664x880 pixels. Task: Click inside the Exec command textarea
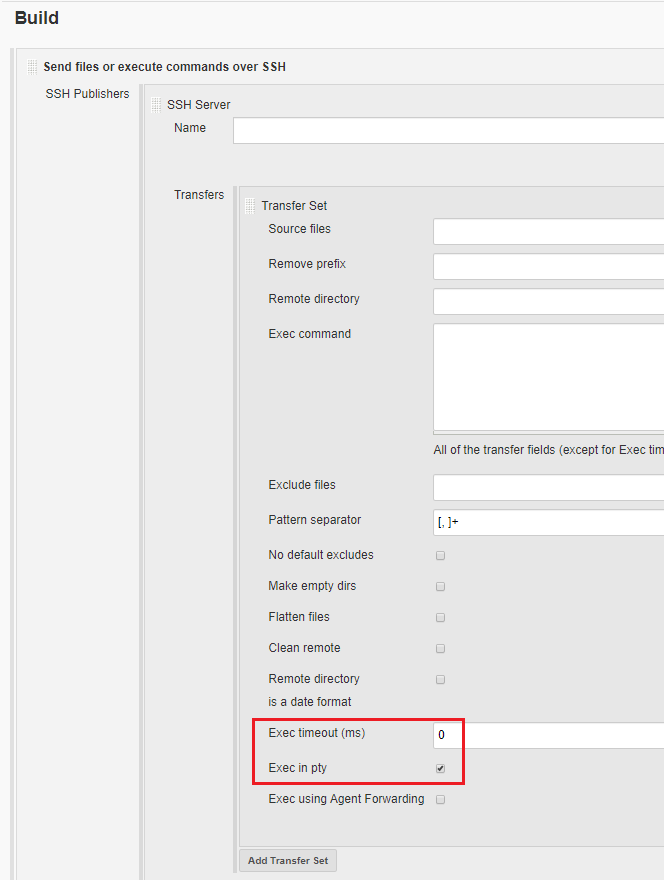(548, 377)
